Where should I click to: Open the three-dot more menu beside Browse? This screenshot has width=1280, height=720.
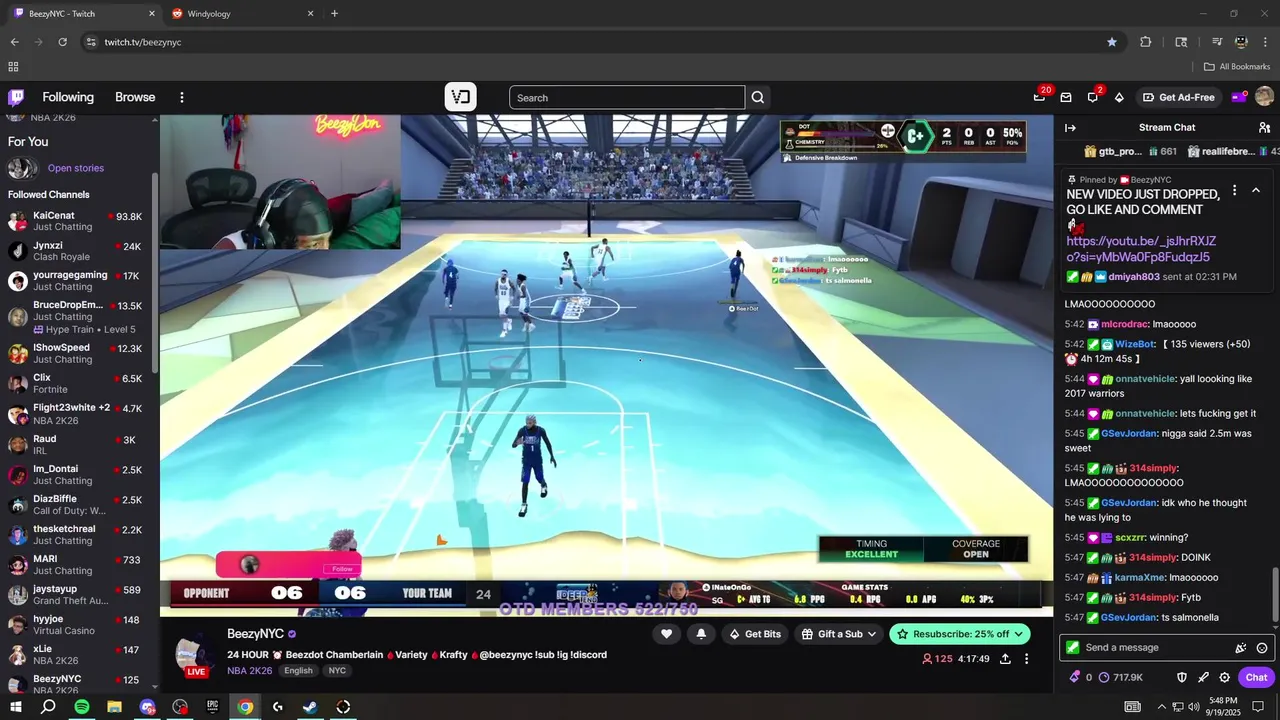click(x=182, y=97)
